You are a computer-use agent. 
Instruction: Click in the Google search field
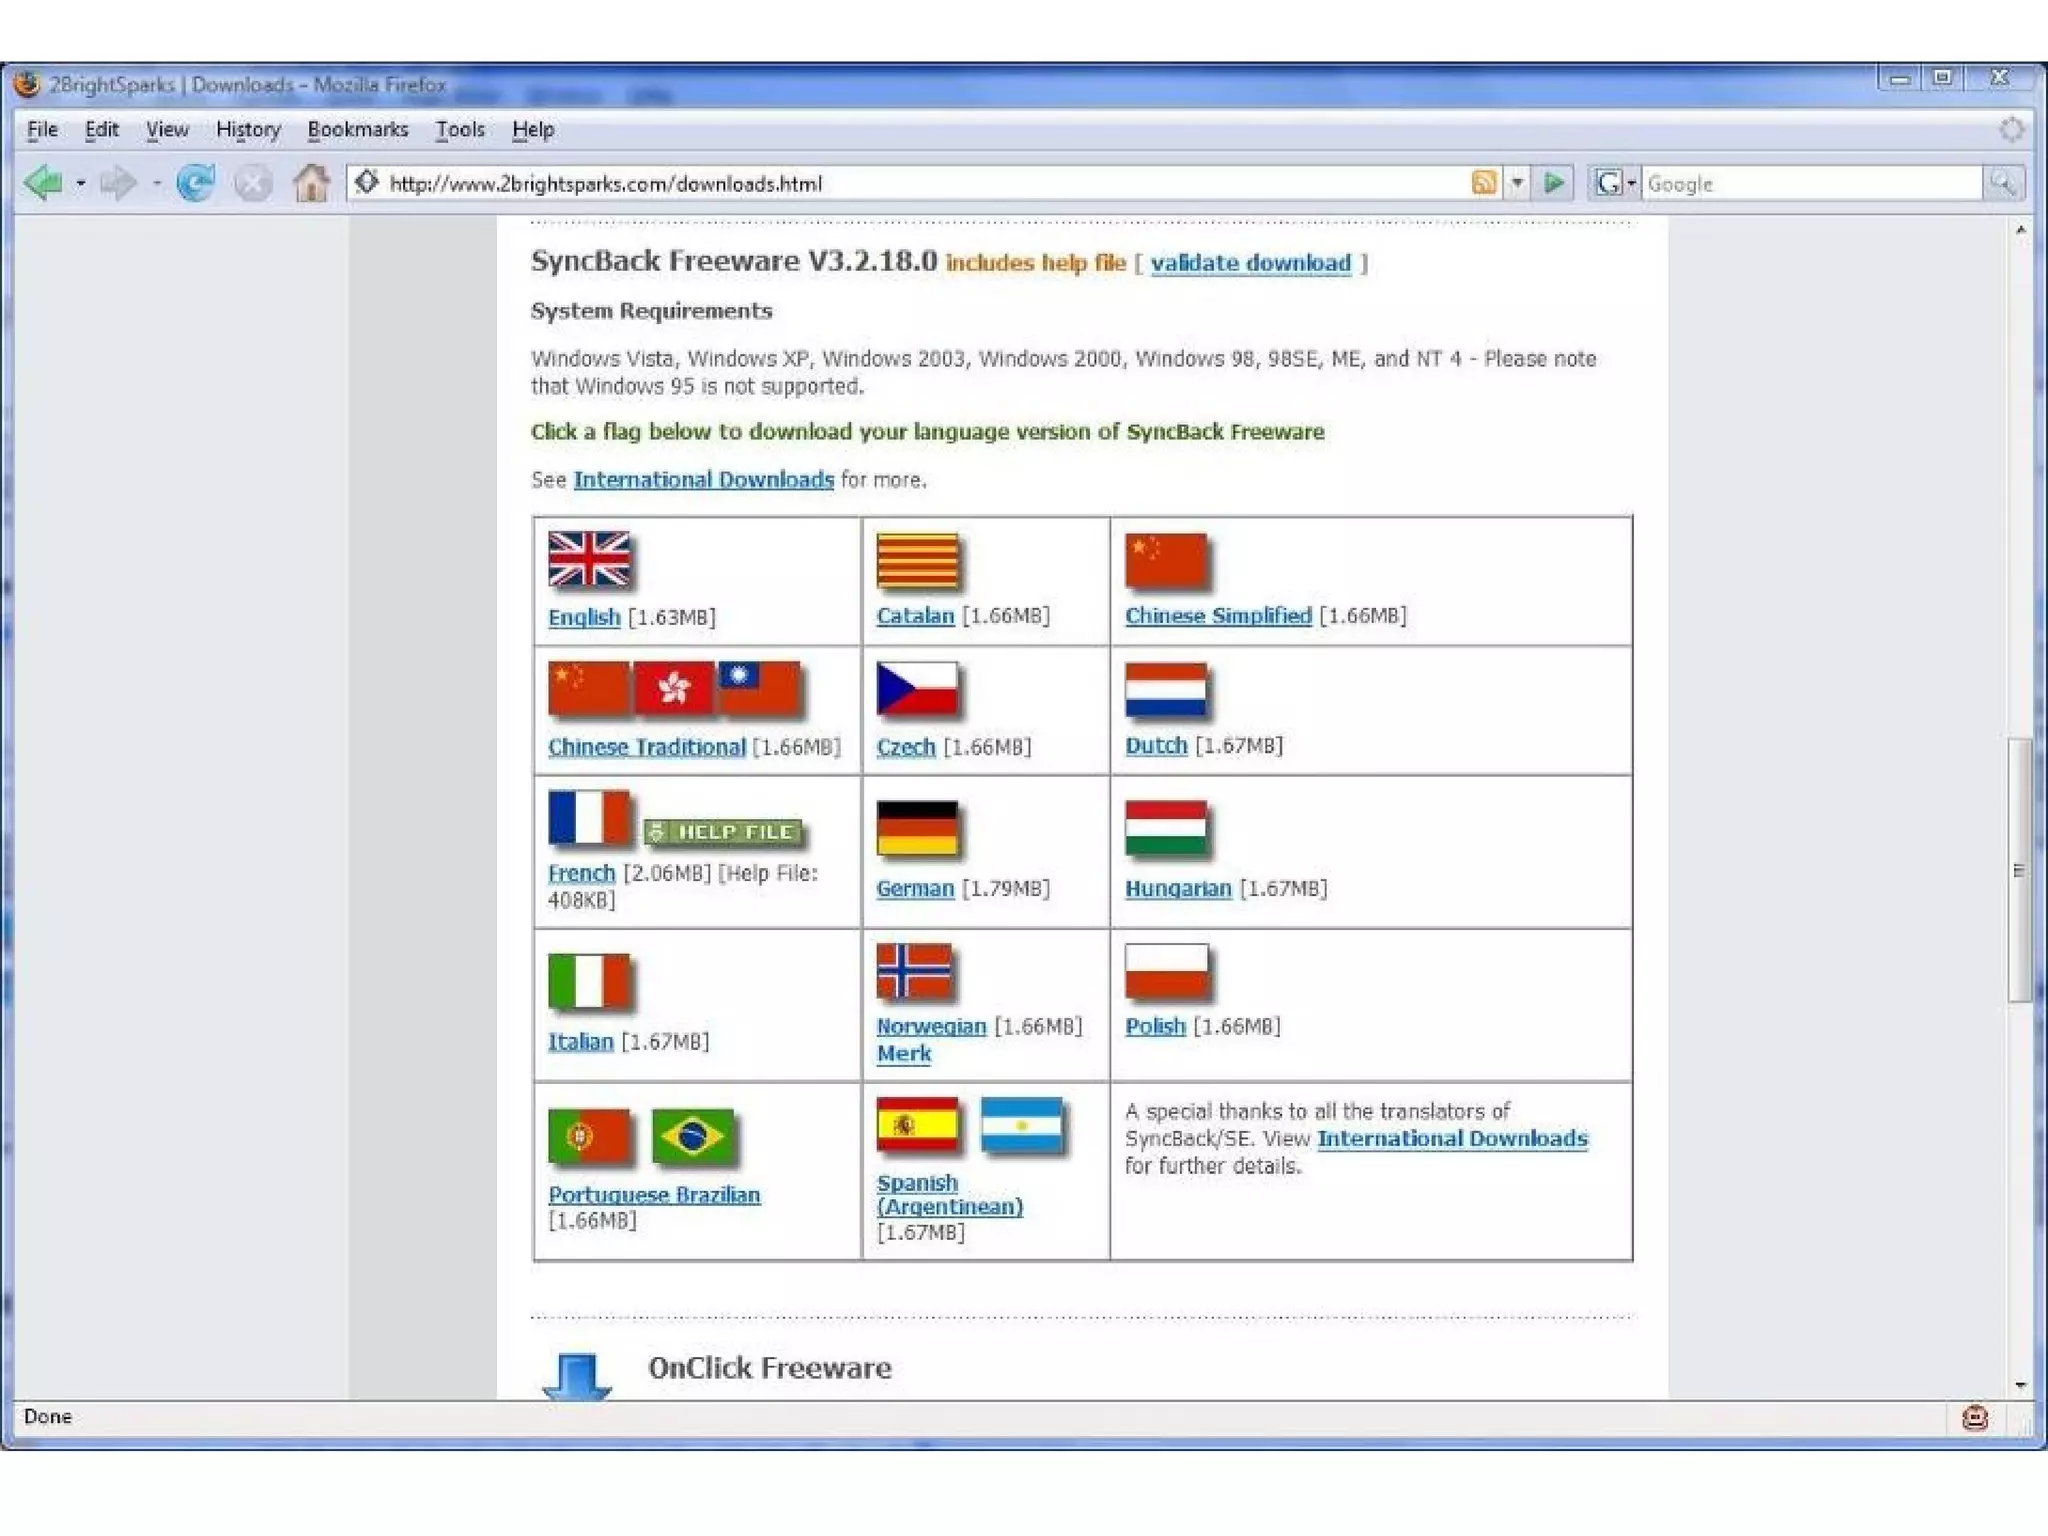pos(1810,184)
